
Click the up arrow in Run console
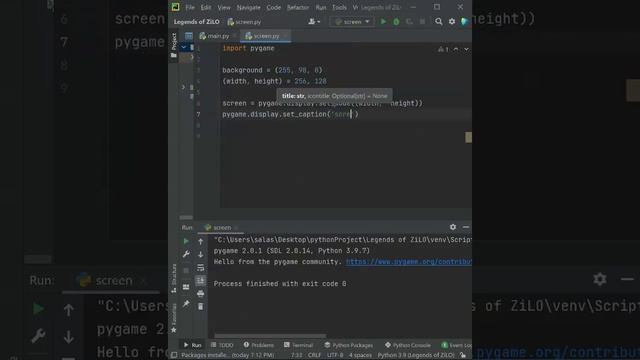click(200, 241)
